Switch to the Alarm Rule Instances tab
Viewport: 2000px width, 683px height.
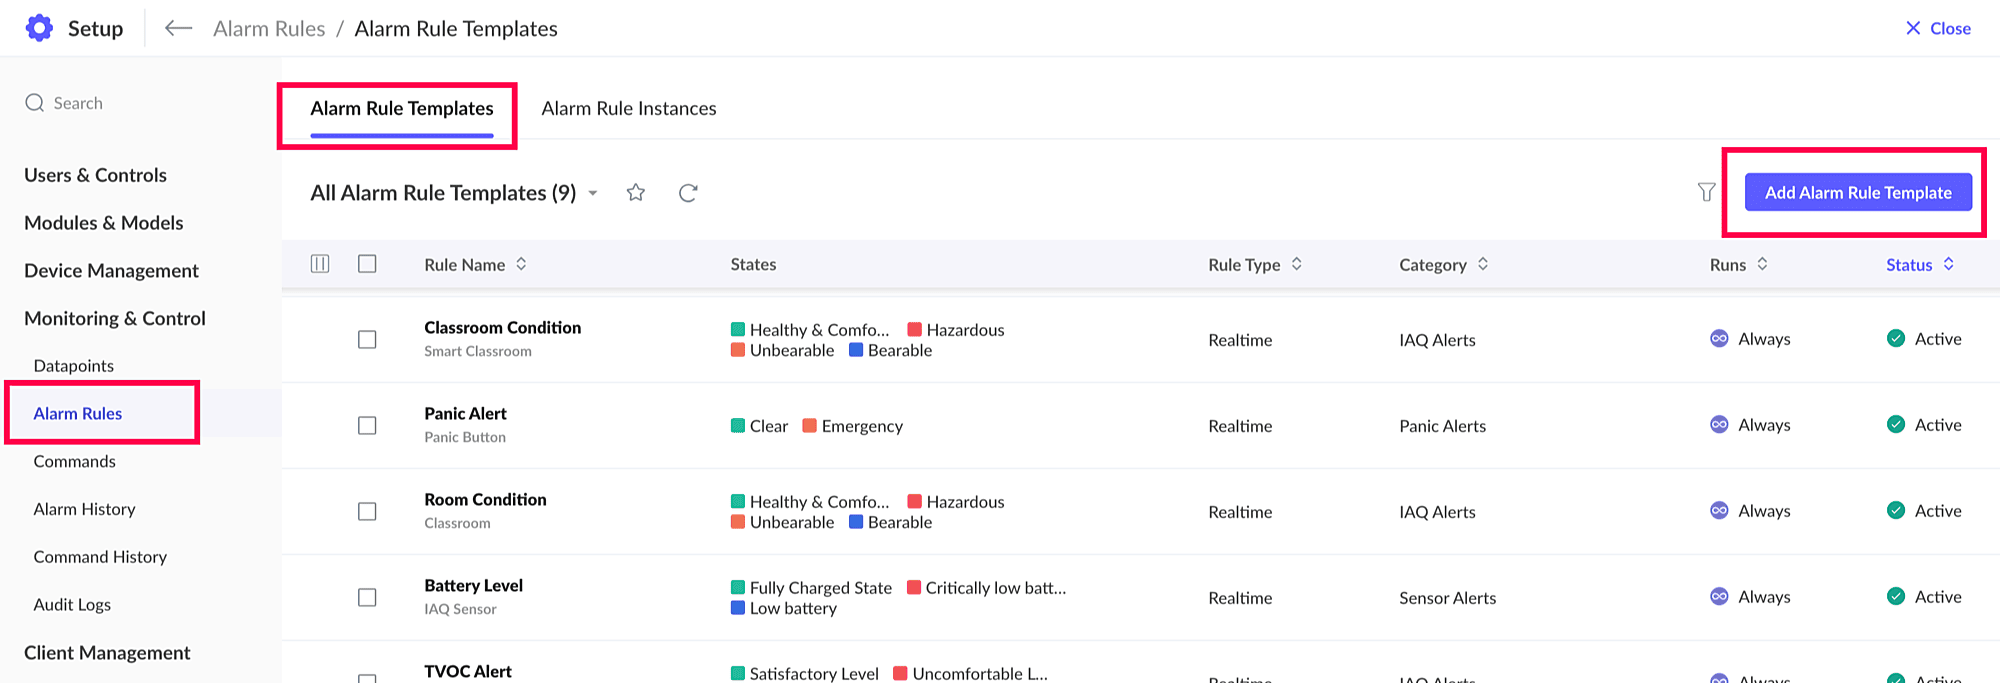[628, 108]
